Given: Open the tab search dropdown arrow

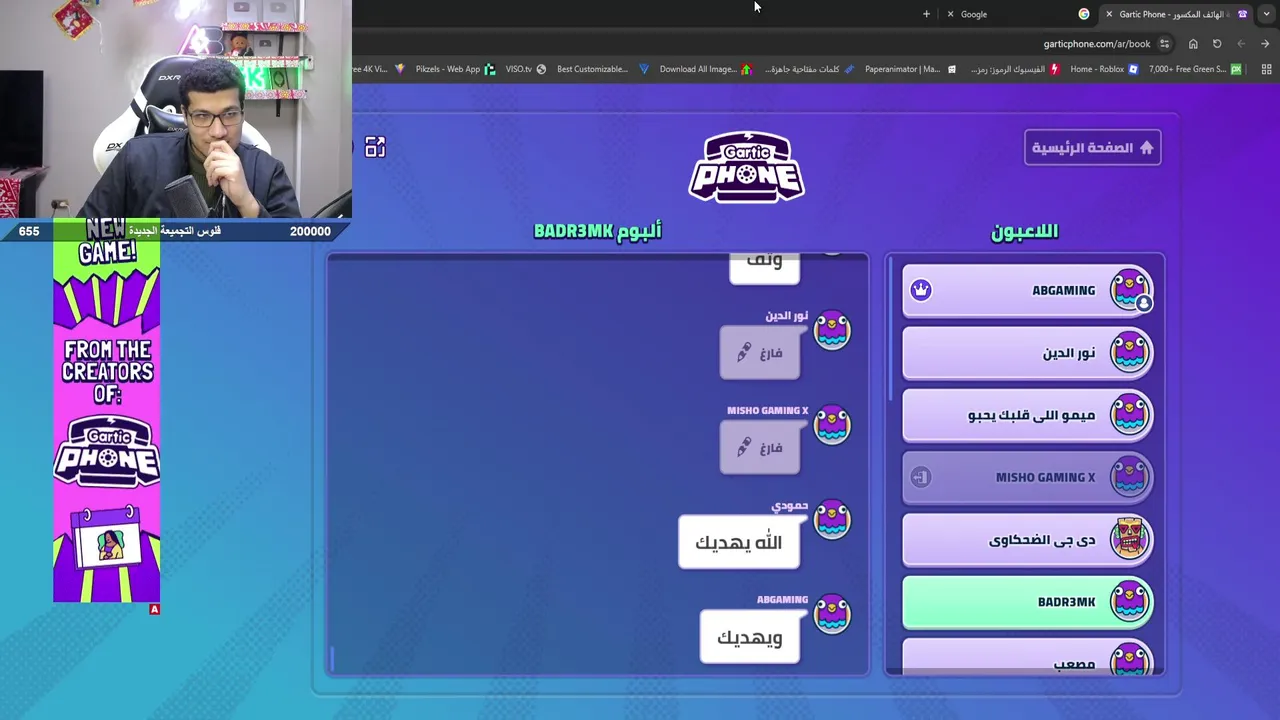Looking at the screenshot, I should (x=1266, y=14).
